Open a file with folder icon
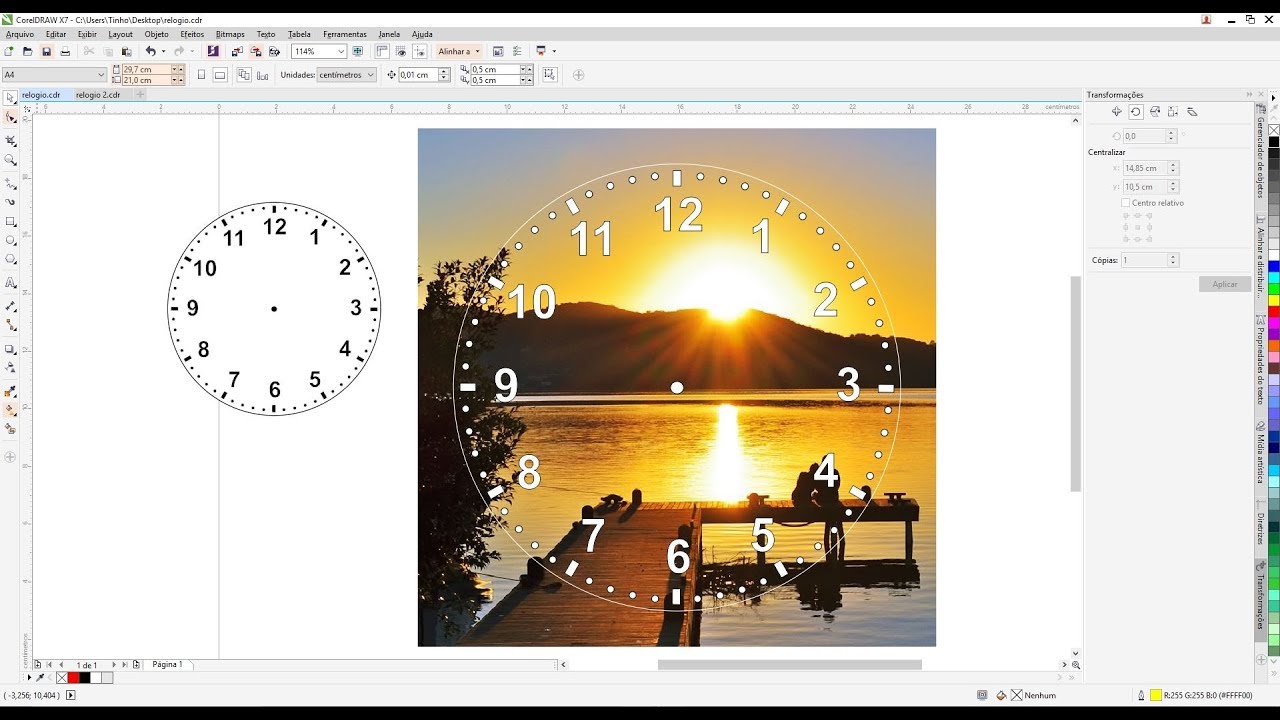 click(x=28, y=51)
